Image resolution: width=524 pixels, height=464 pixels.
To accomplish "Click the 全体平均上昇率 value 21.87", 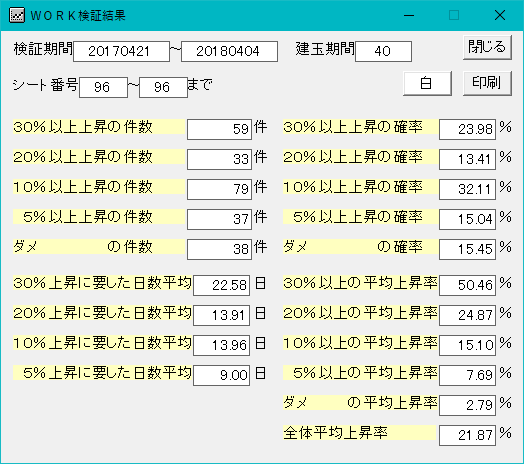I will pyautogui.click(x=467, y=436).
